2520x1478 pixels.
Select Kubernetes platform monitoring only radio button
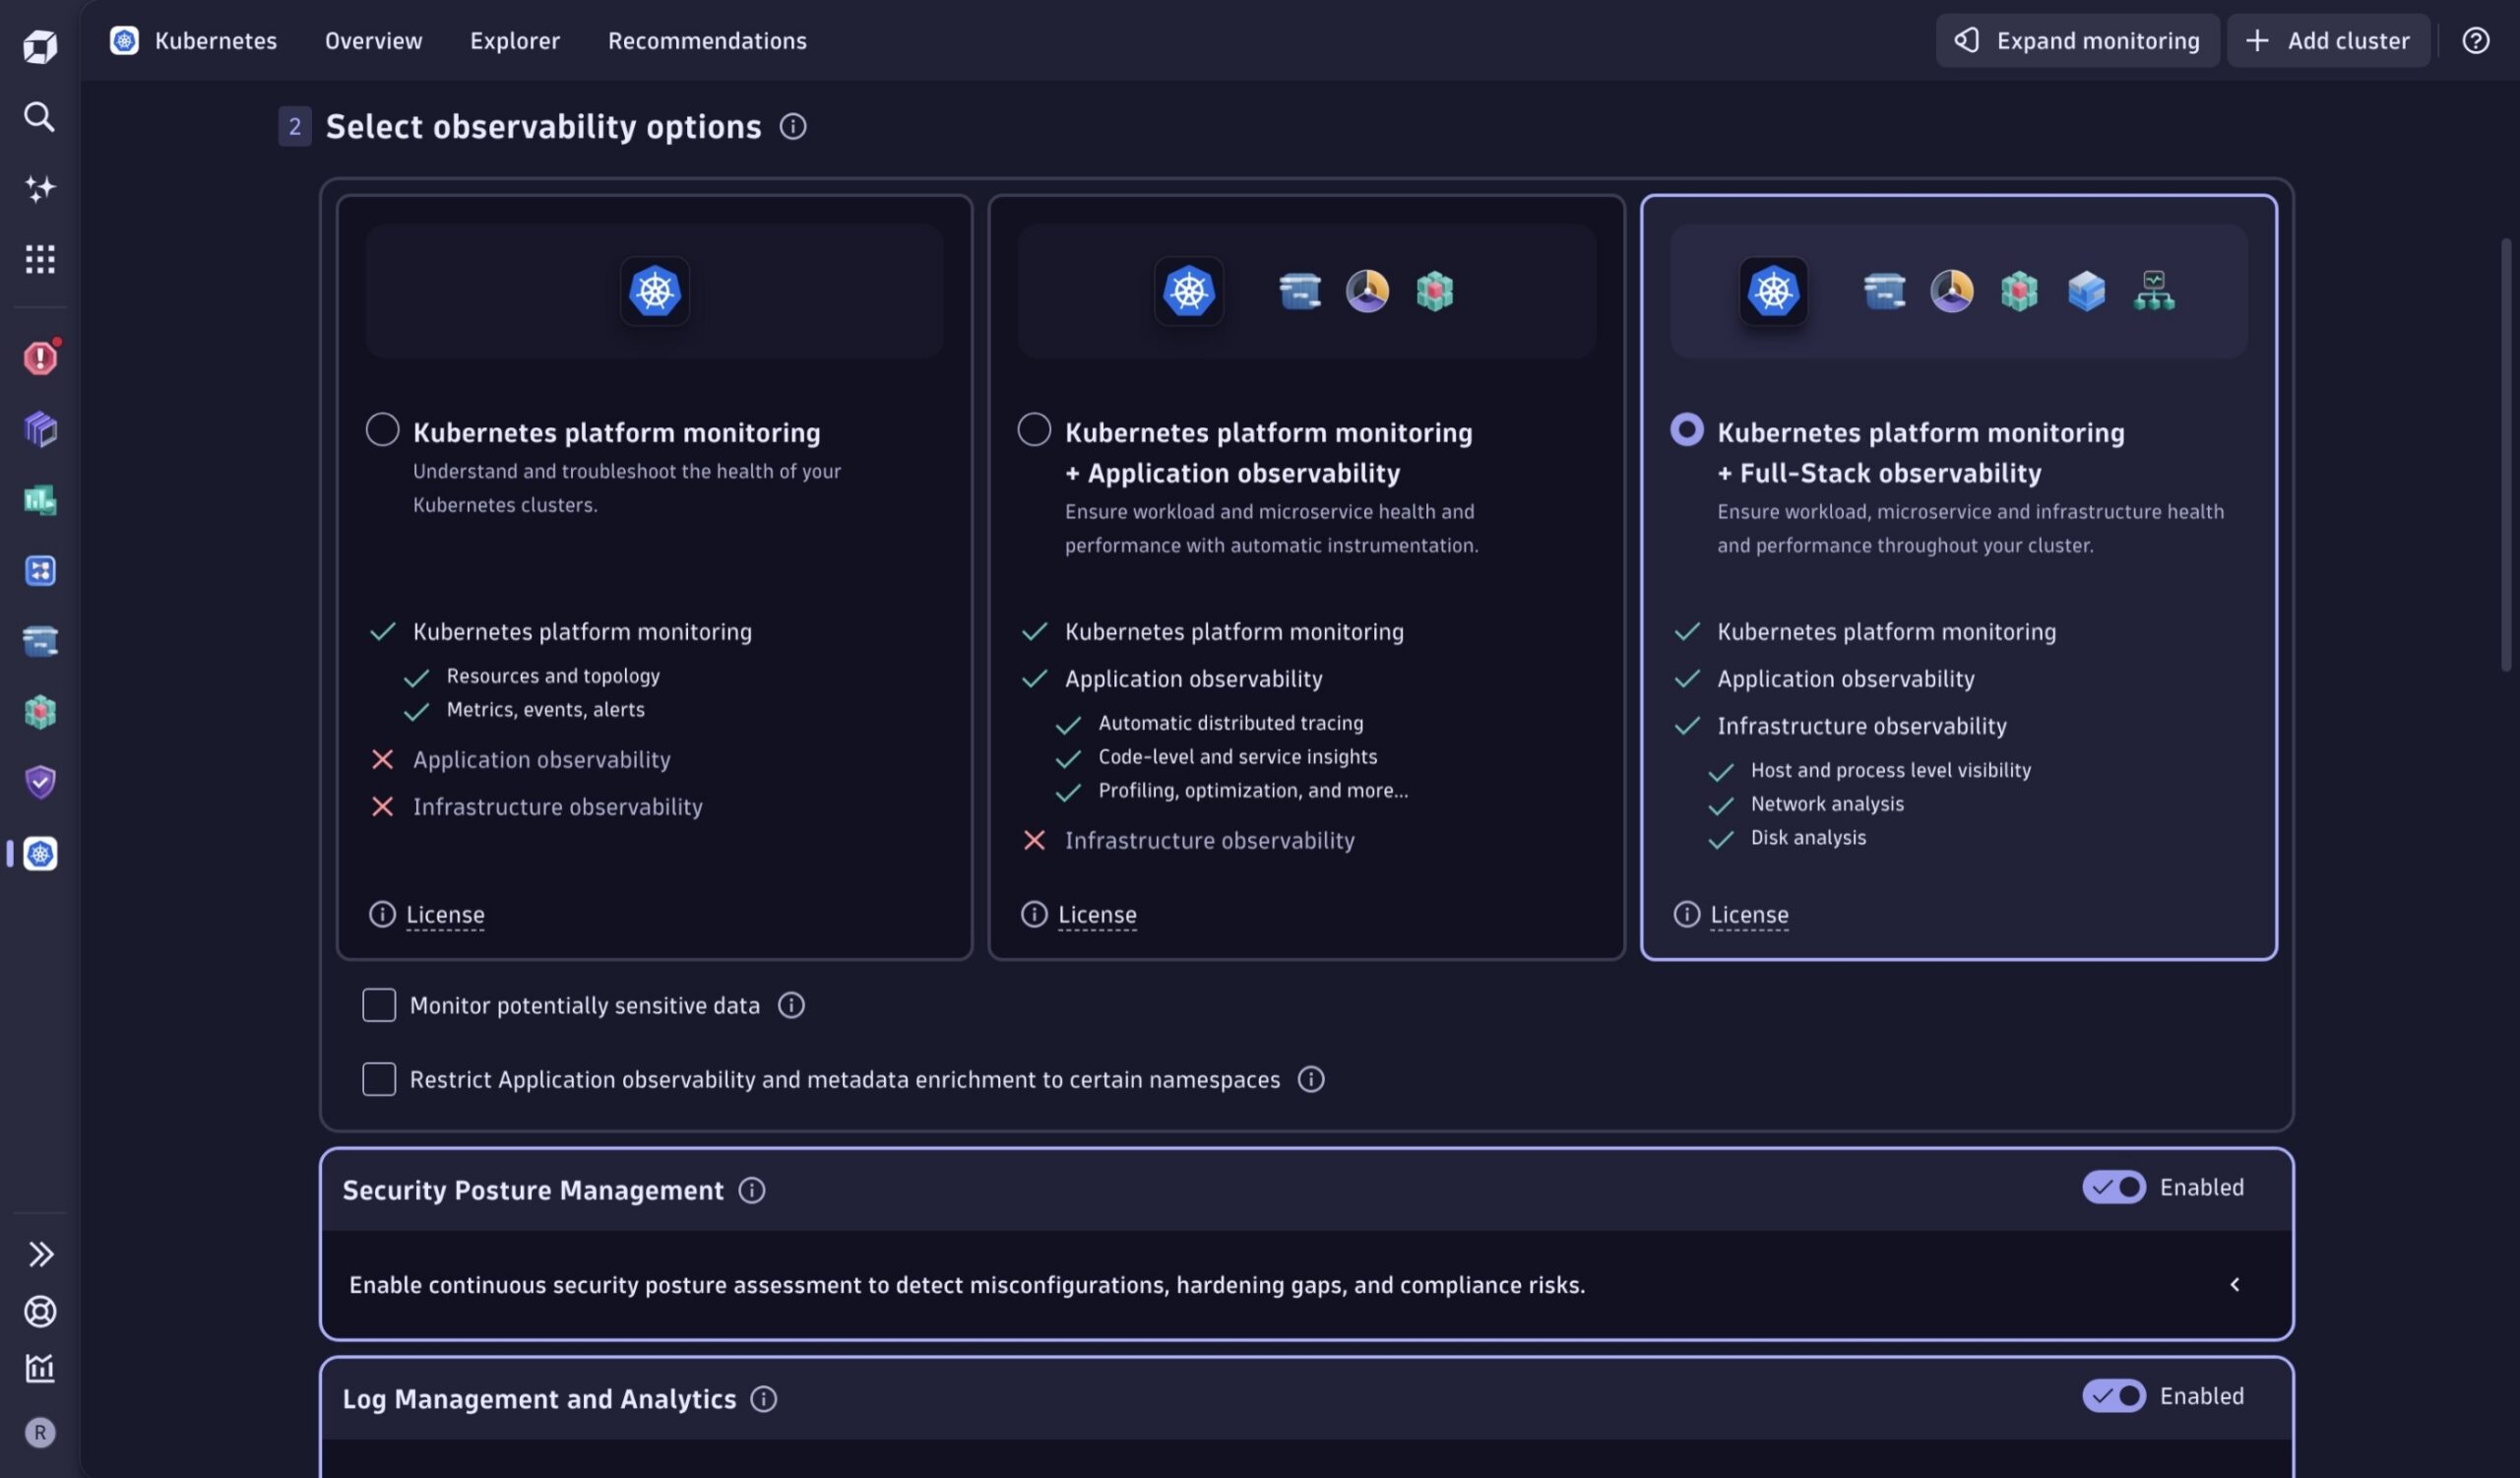pyautogui.click(x=382, y=430)
